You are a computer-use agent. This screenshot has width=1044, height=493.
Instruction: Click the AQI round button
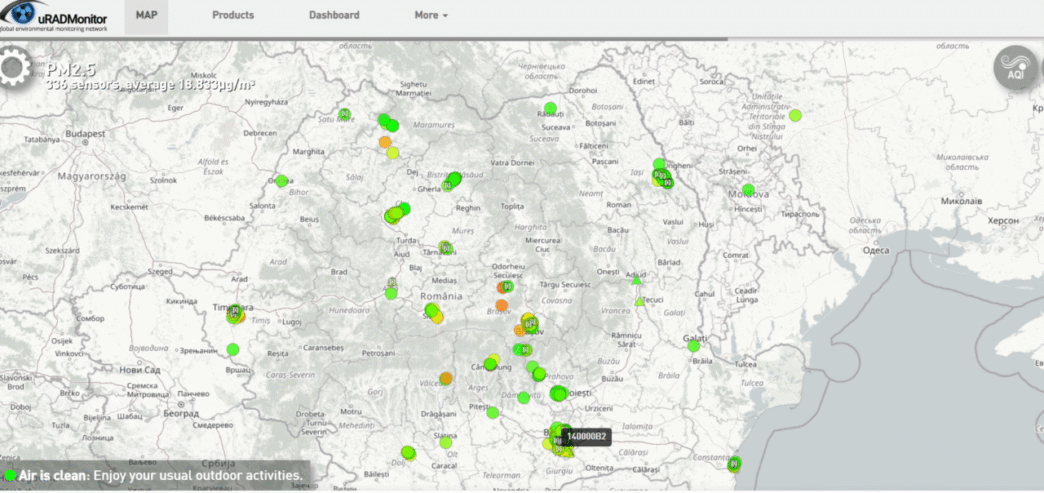pos(1014,67)
